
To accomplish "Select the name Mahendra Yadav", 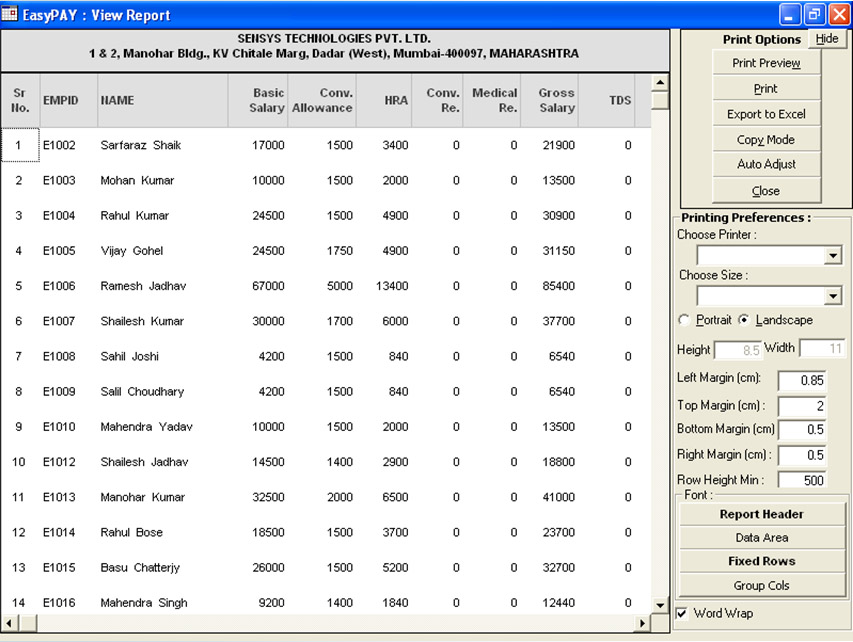I will pyautogui.click(x=146, y=427).
